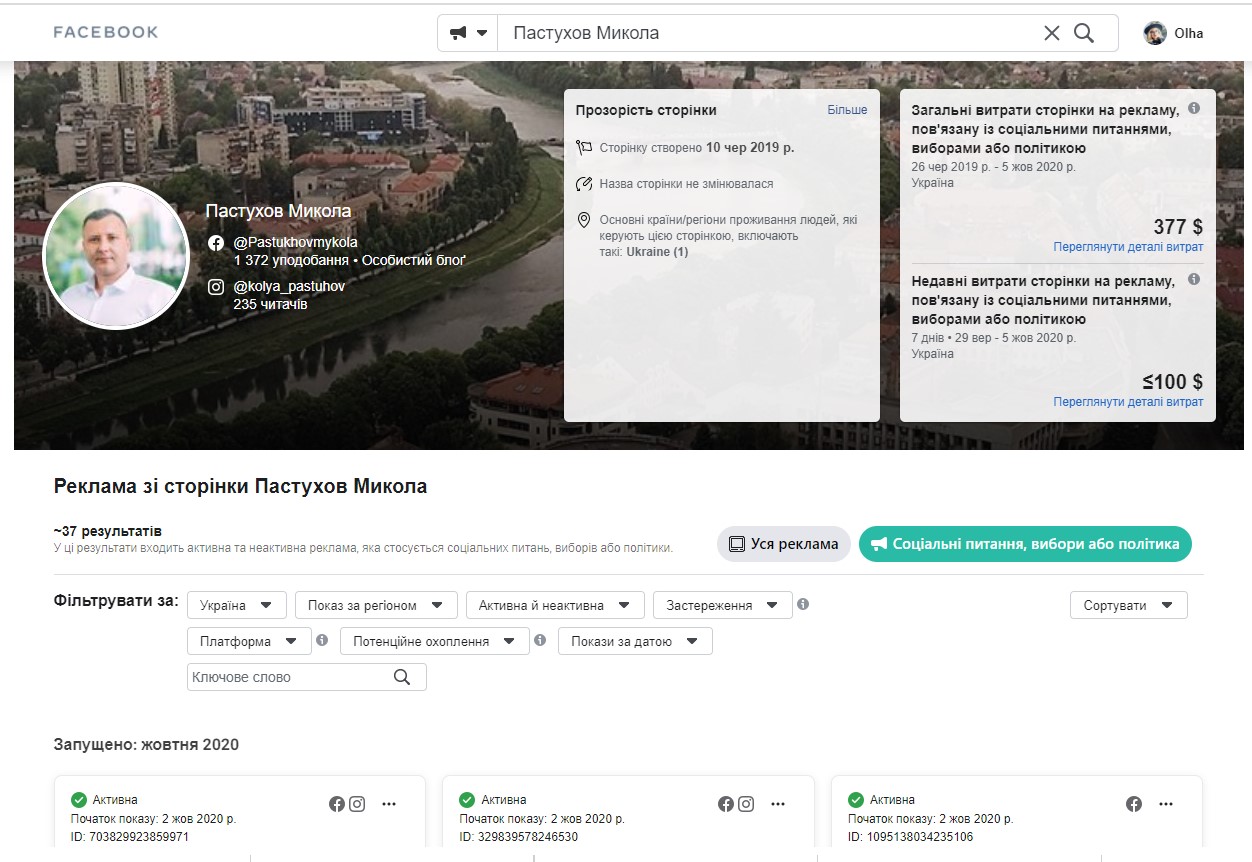Viewport: 1252px width, 862px height.
Task: Open the @Pastukhovmykola page link
Action: [x=295, y=242]
